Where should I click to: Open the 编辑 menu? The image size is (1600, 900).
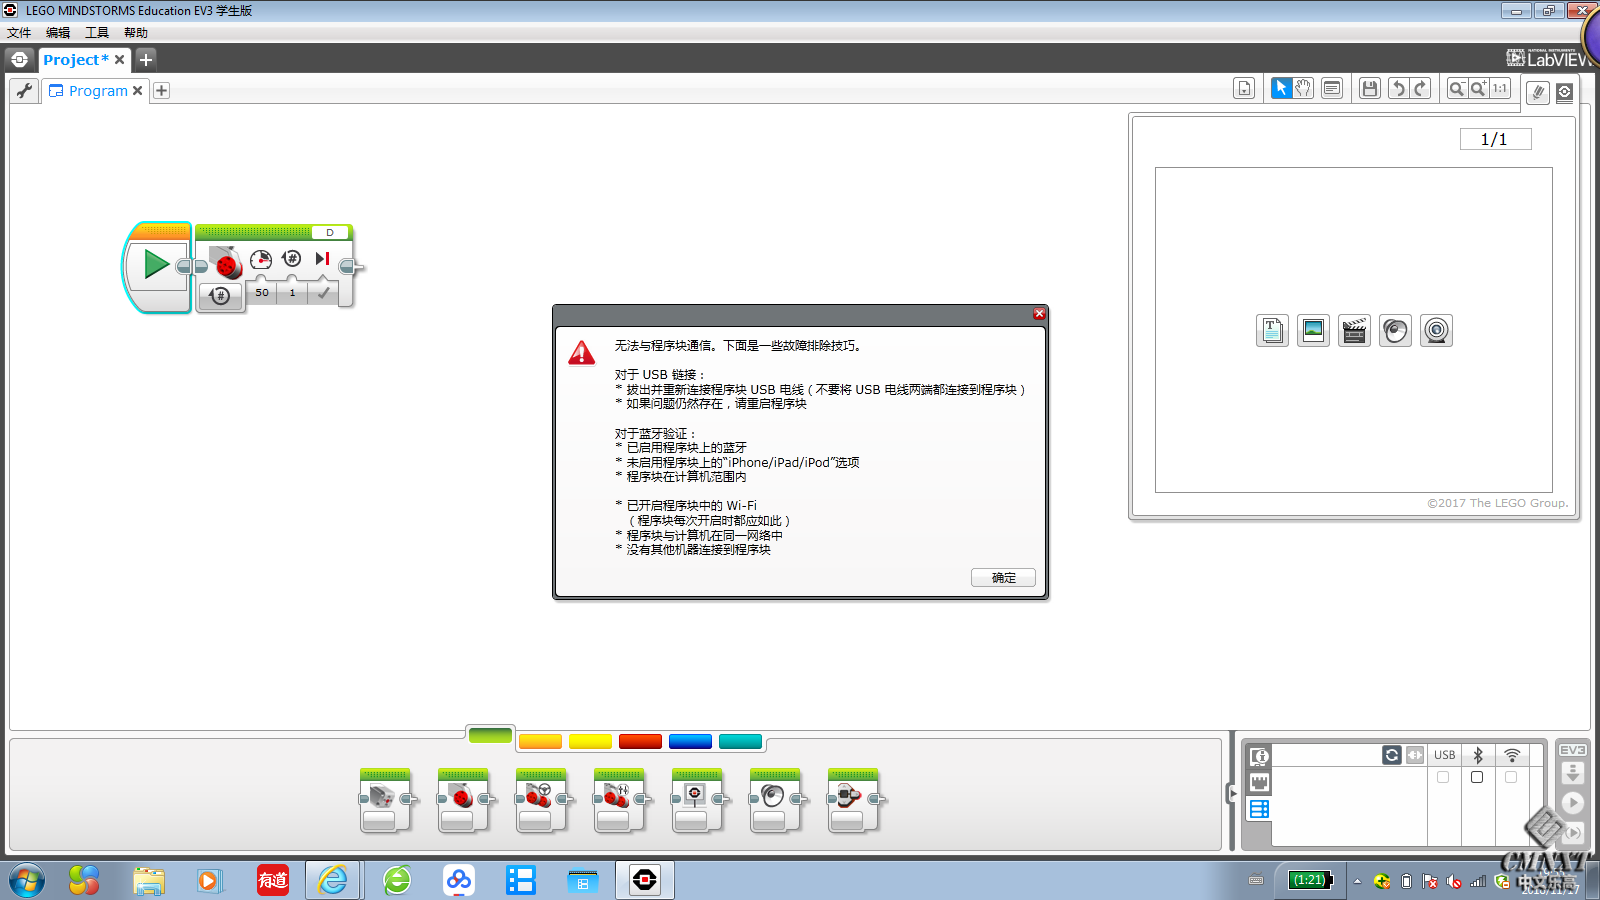click(x=58, y=33)
